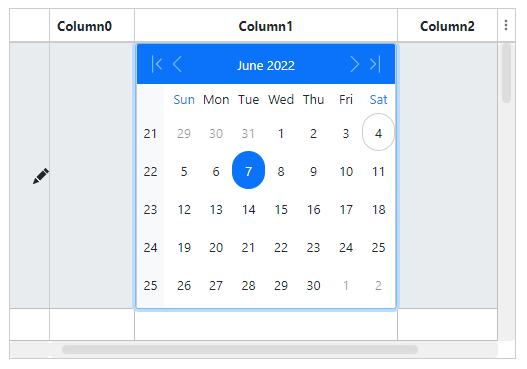Screen dimensions: 527x369
Task: Advance to the next month
Action: [x=355, y=64]
